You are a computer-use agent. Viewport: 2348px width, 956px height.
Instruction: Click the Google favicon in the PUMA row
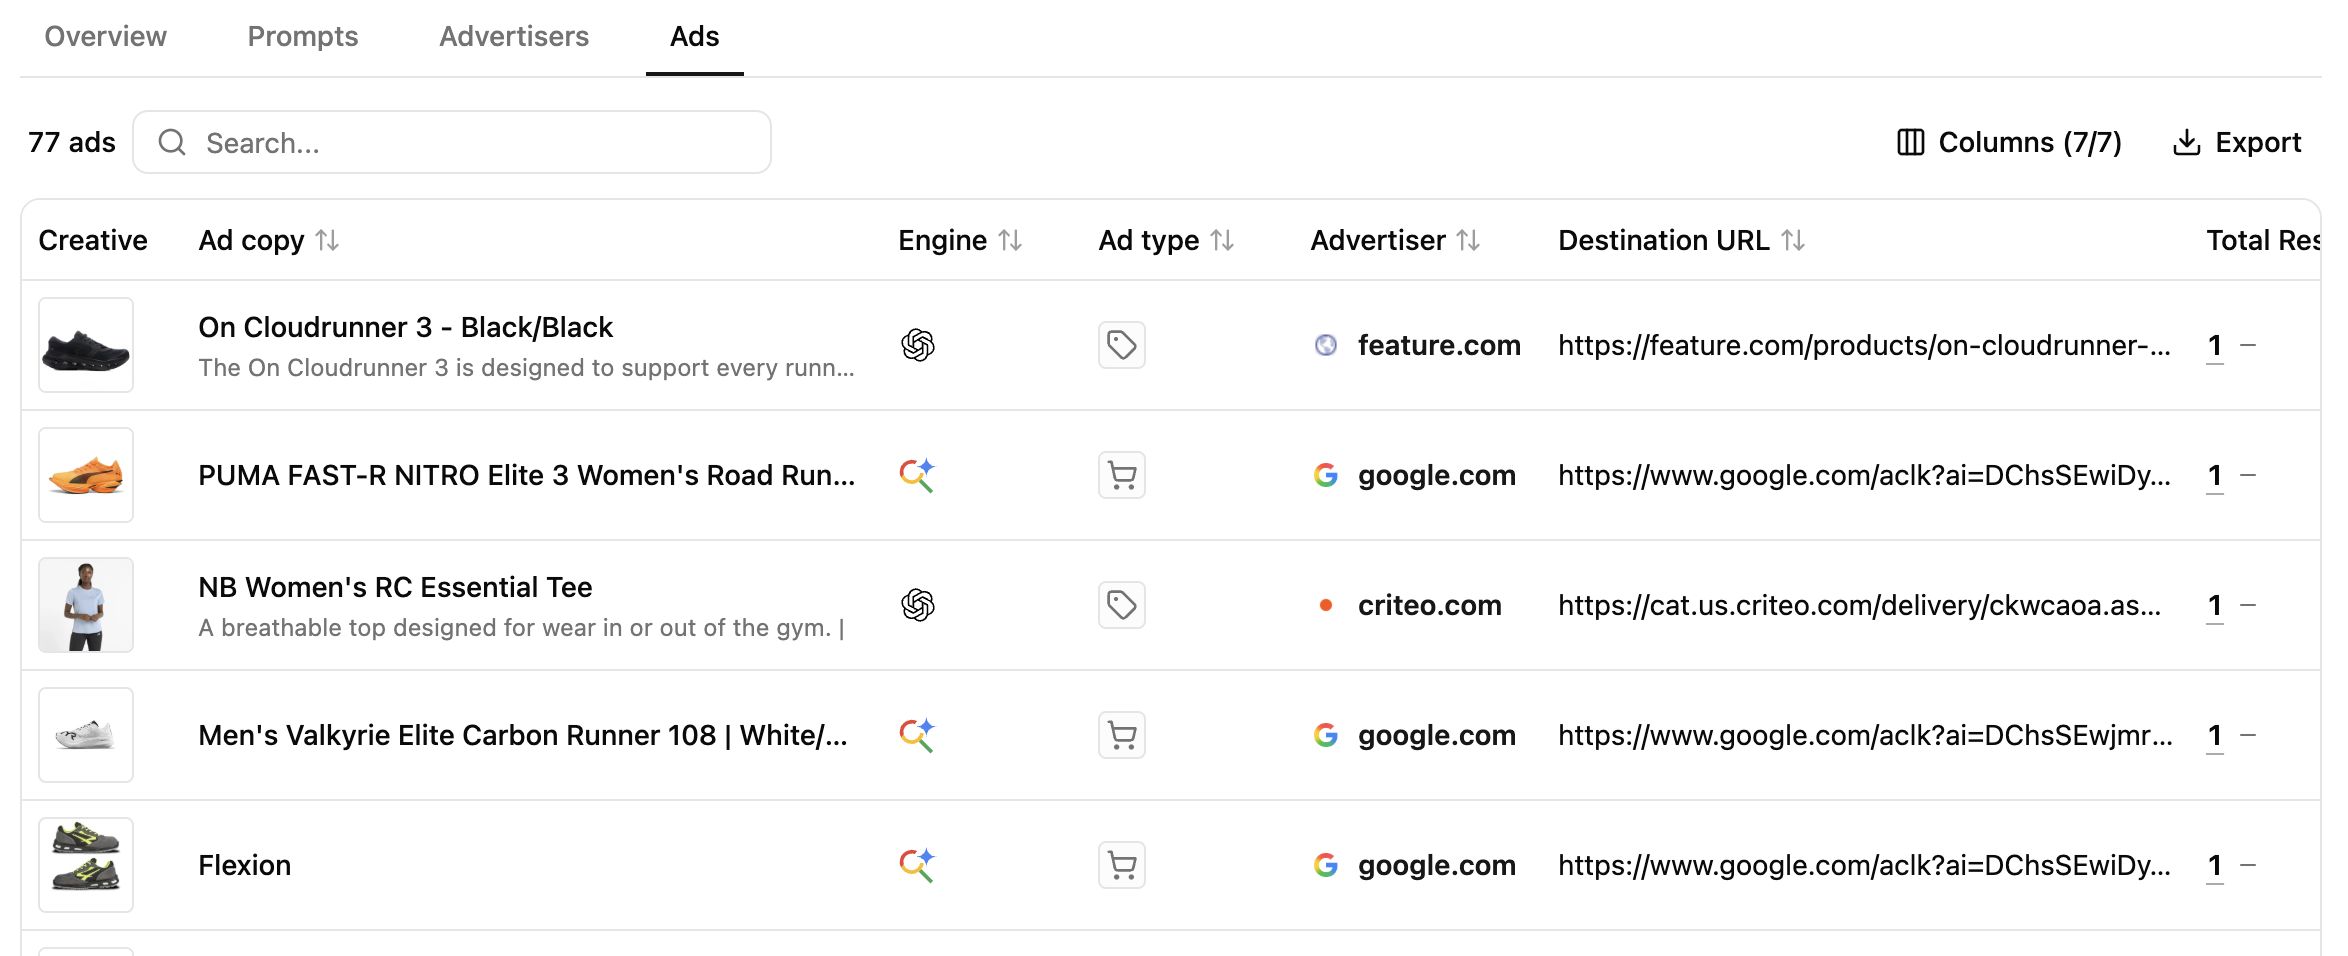1326,475
